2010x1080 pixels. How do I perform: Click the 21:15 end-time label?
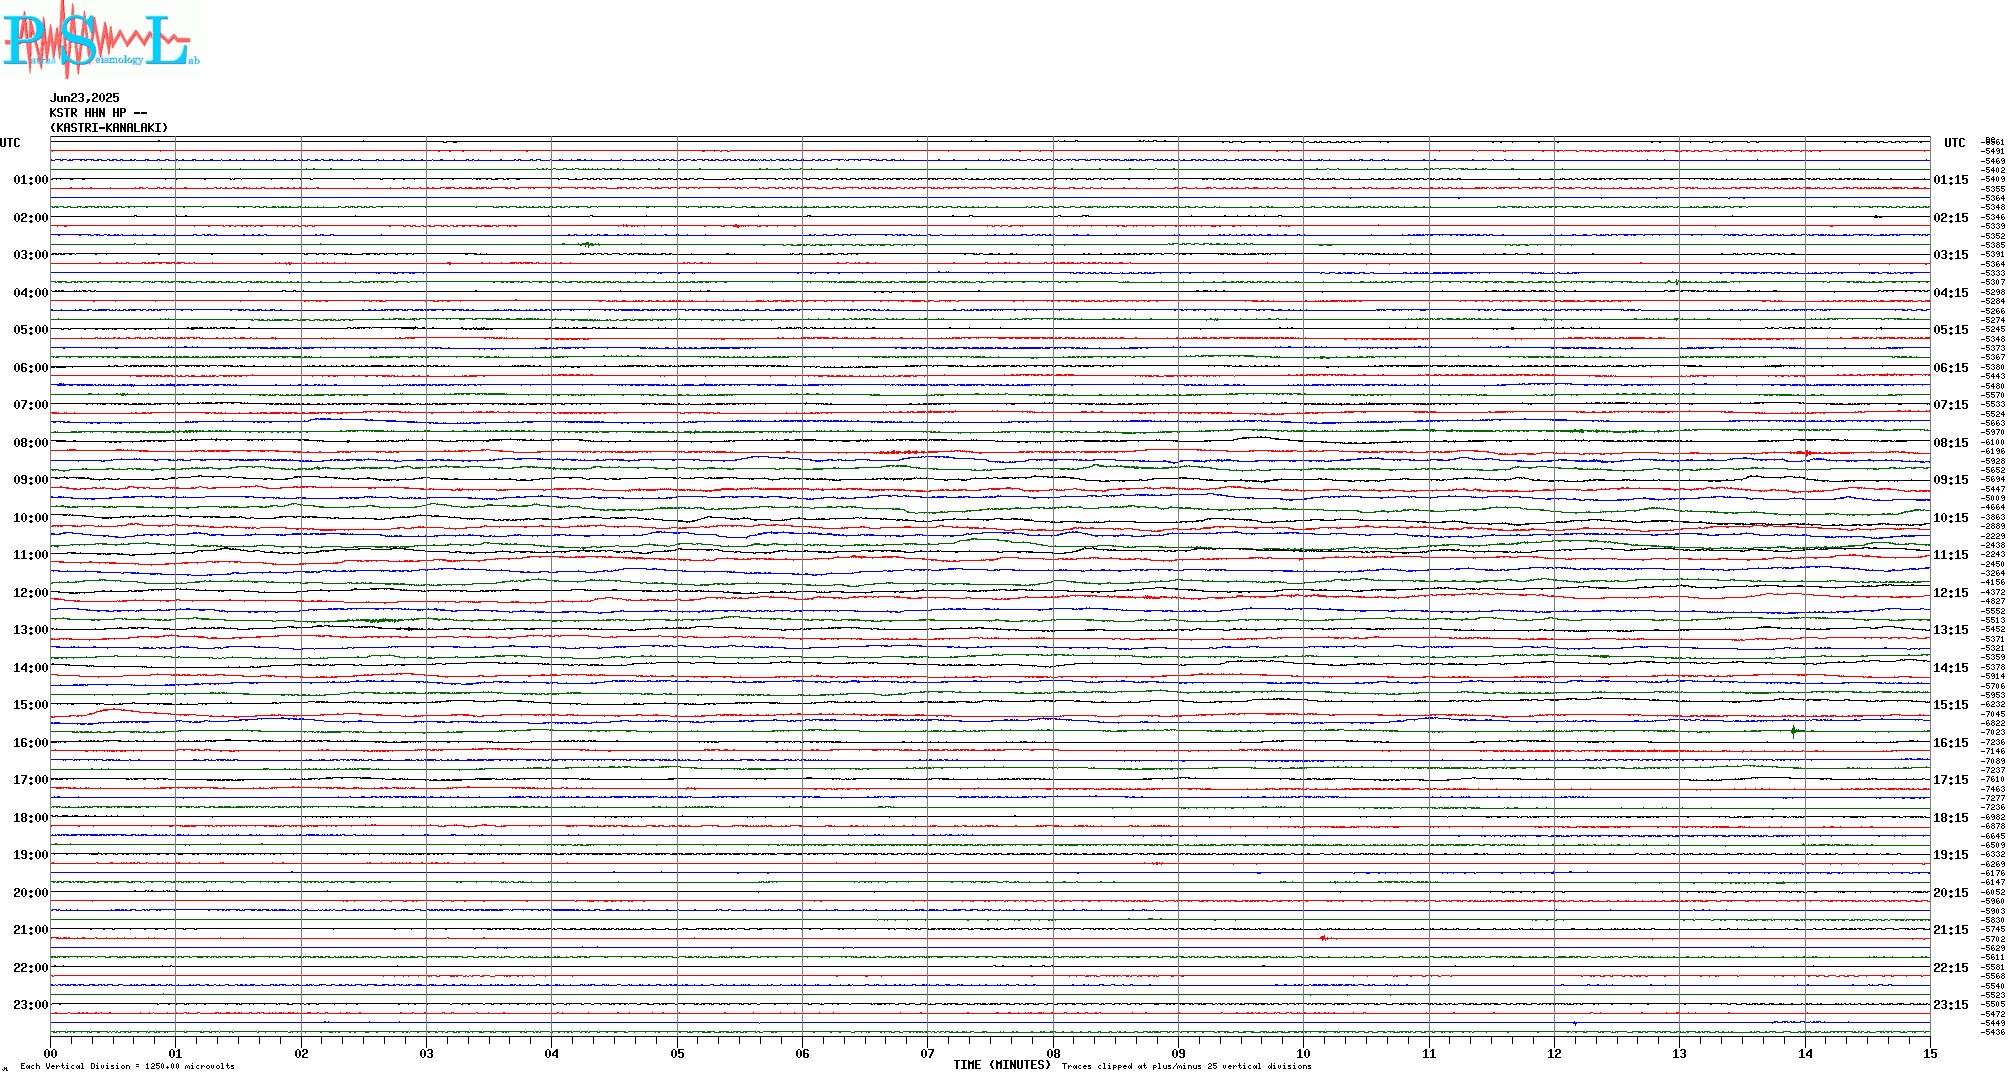click(1951, 930)
